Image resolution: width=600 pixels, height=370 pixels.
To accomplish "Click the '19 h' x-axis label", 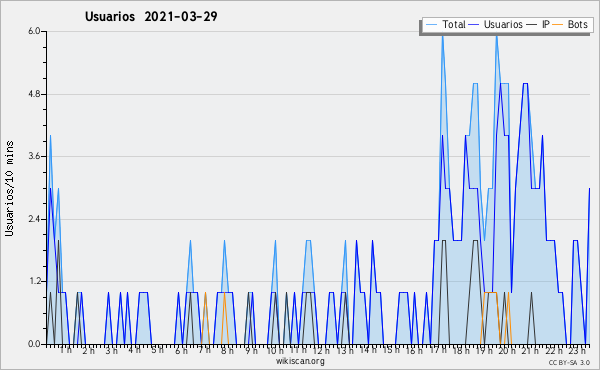I will click(484, 350).
